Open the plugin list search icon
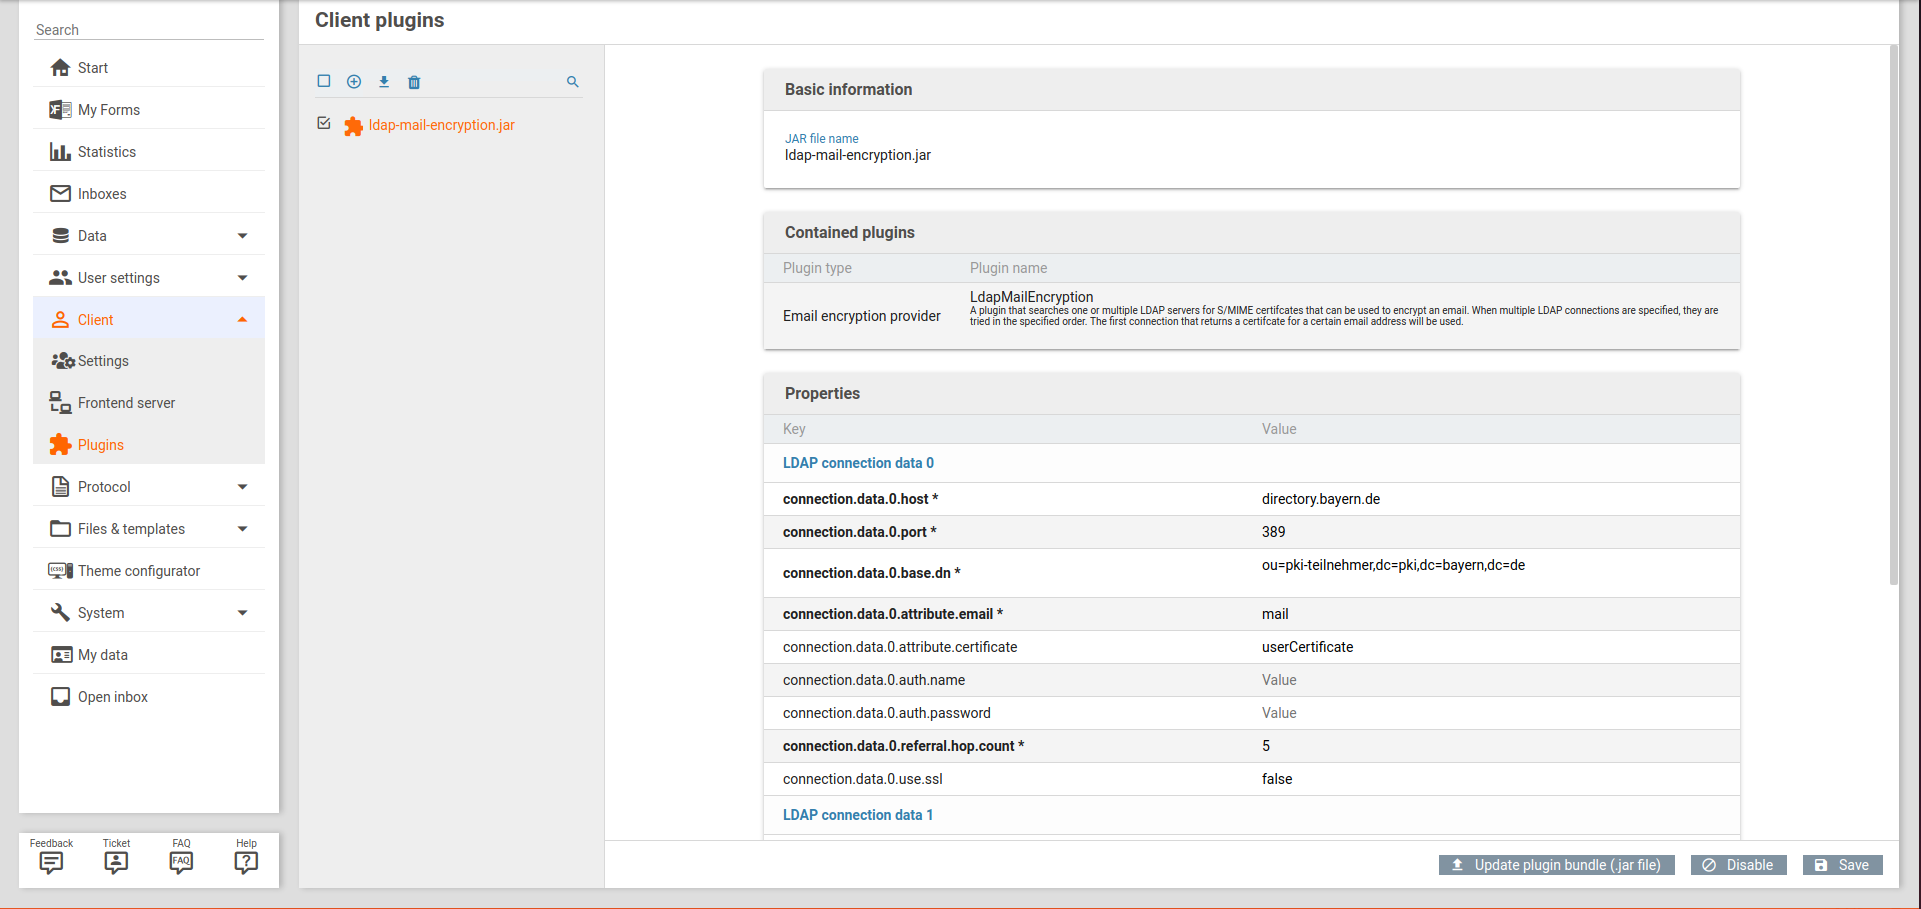1921x909 pixels. 573,82
